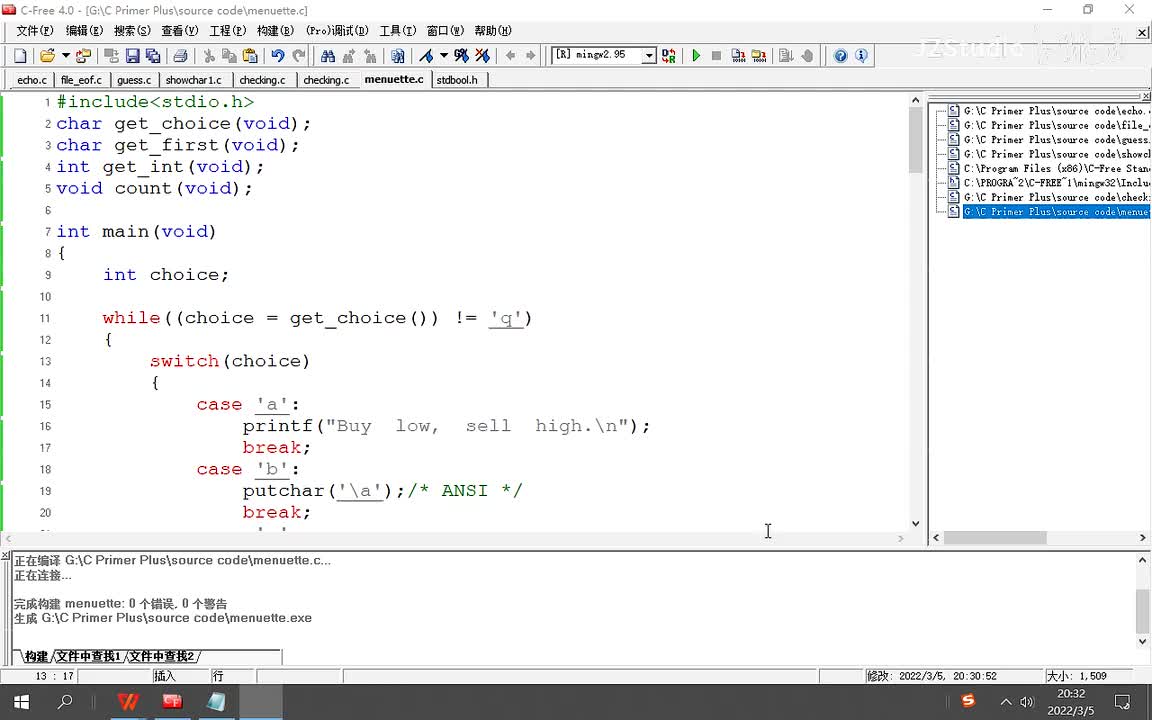
Task: Click the output panel scroll down arrow
Action: (1142, 641)
